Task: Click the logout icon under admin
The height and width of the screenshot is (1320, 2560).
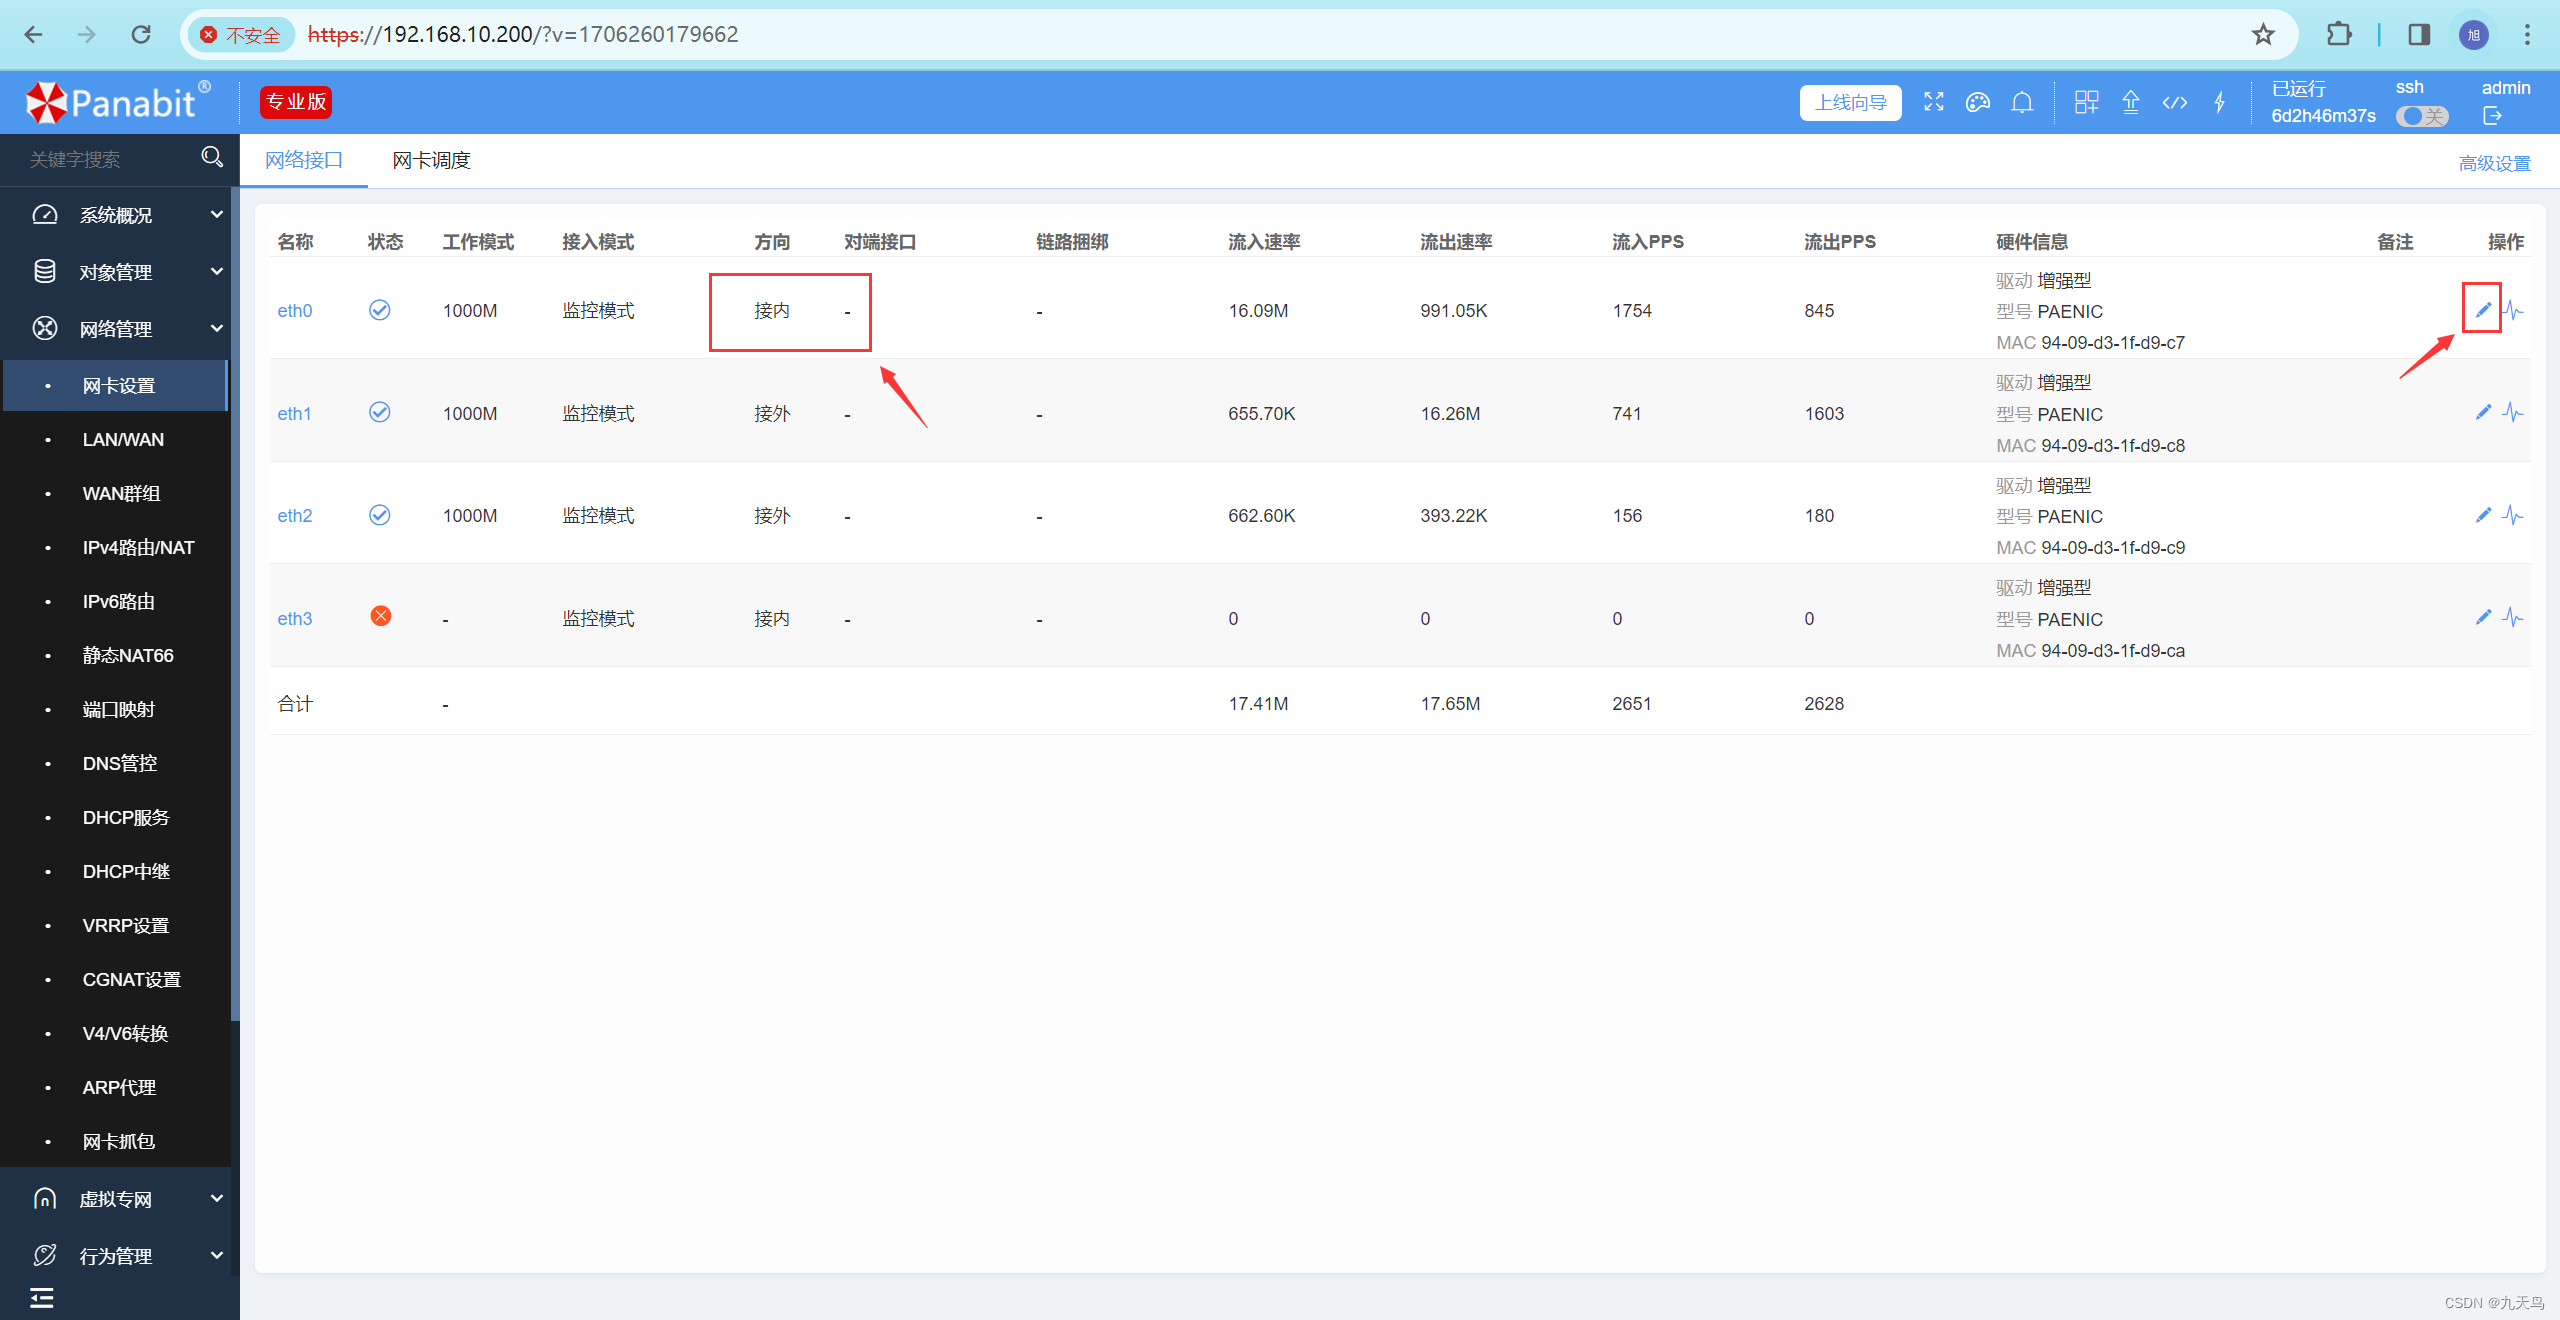Action: pyautogui.click(x=2492, y=116)
